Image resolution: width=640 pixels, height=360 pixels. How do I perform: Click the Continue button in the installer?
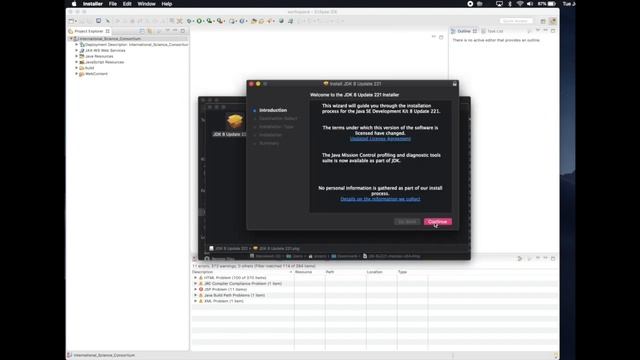[x=438, y=222]
